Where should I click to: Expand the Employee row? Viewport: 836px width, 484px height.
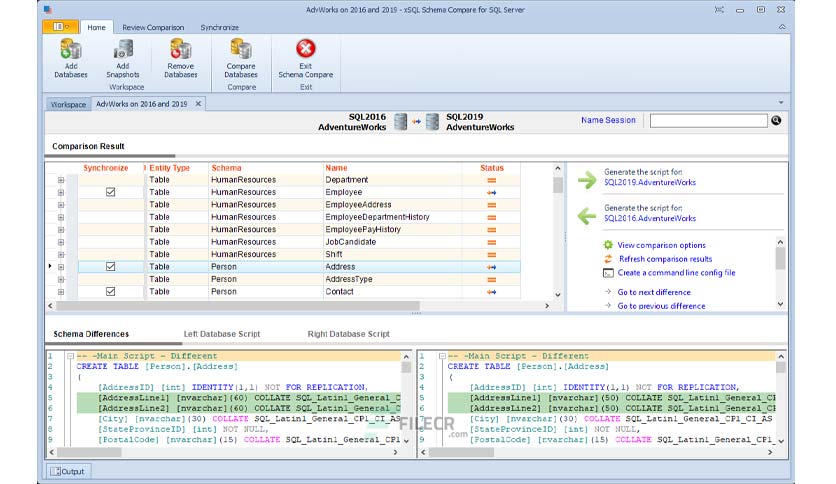pos(61,192)
